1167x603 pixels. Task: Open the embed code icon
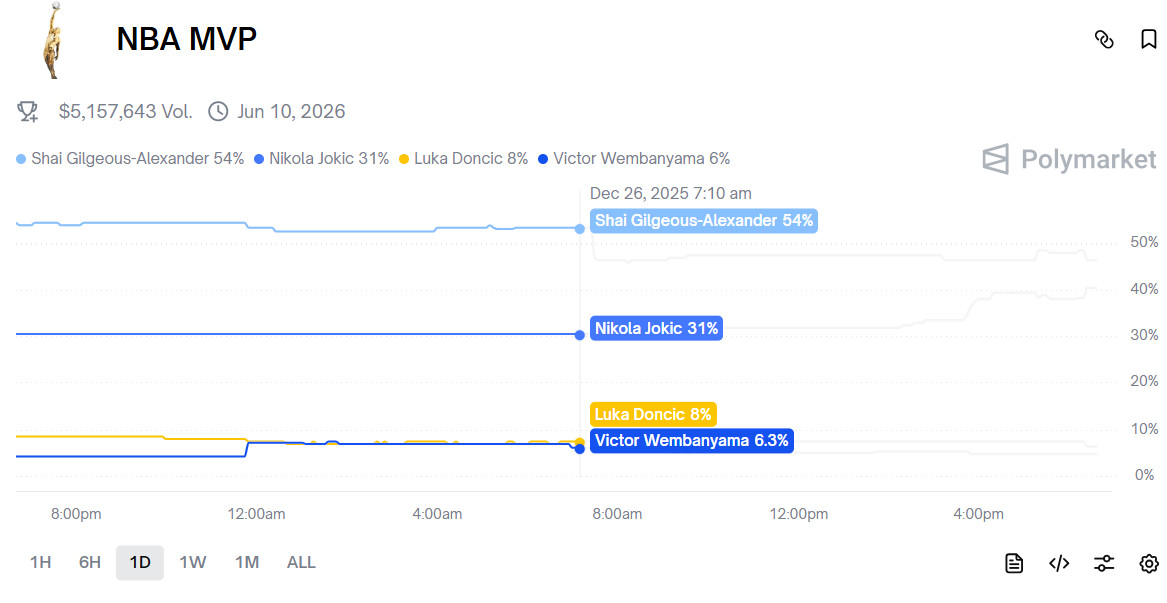coord(1059,563)
